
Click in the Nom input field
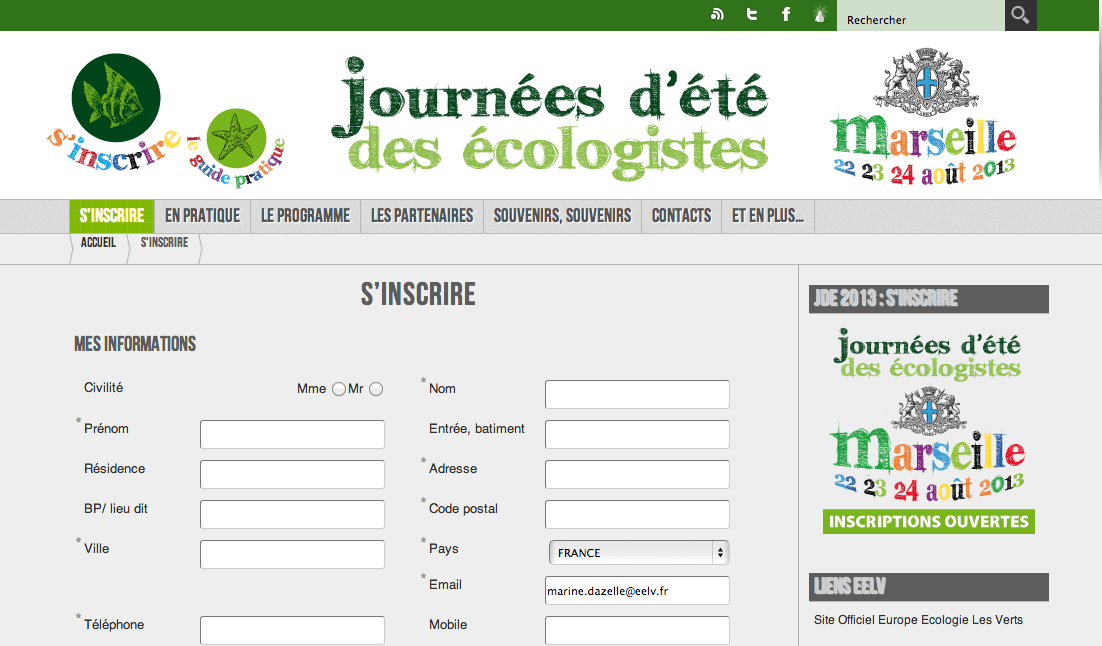[637, 394]
